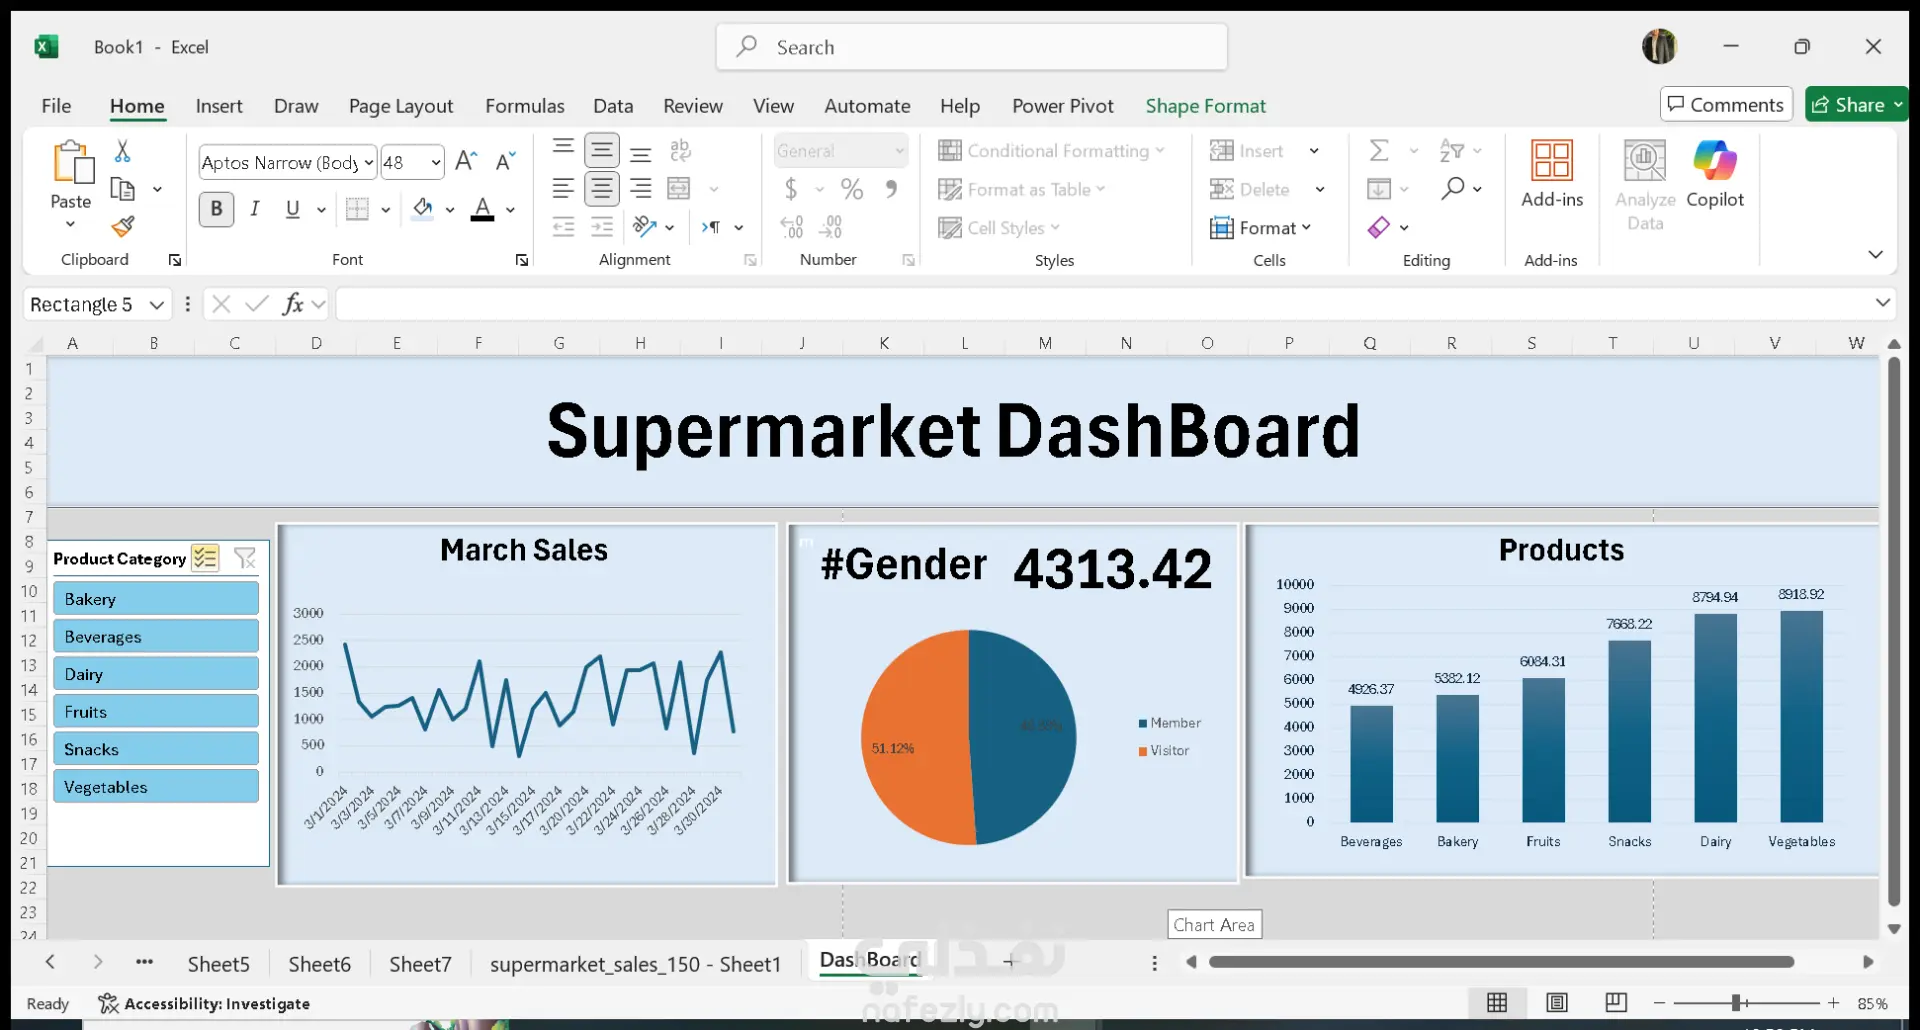The width and height of the screenshot is (1920, 1030).
Task: Open the File menu
Action: pos(56,106)
